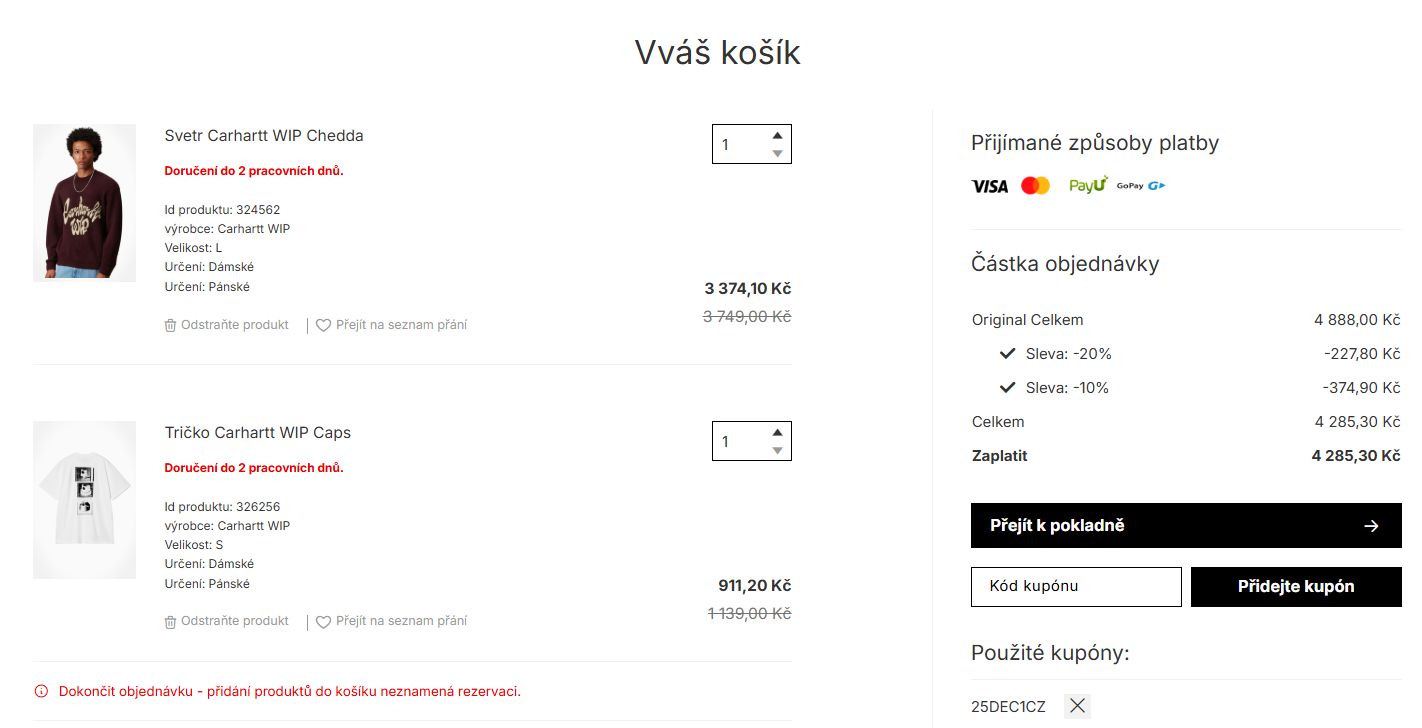Click the heart icon for Tričko Caps wishlist
Screen dimensions: 1422x728
tap(323, 622)
